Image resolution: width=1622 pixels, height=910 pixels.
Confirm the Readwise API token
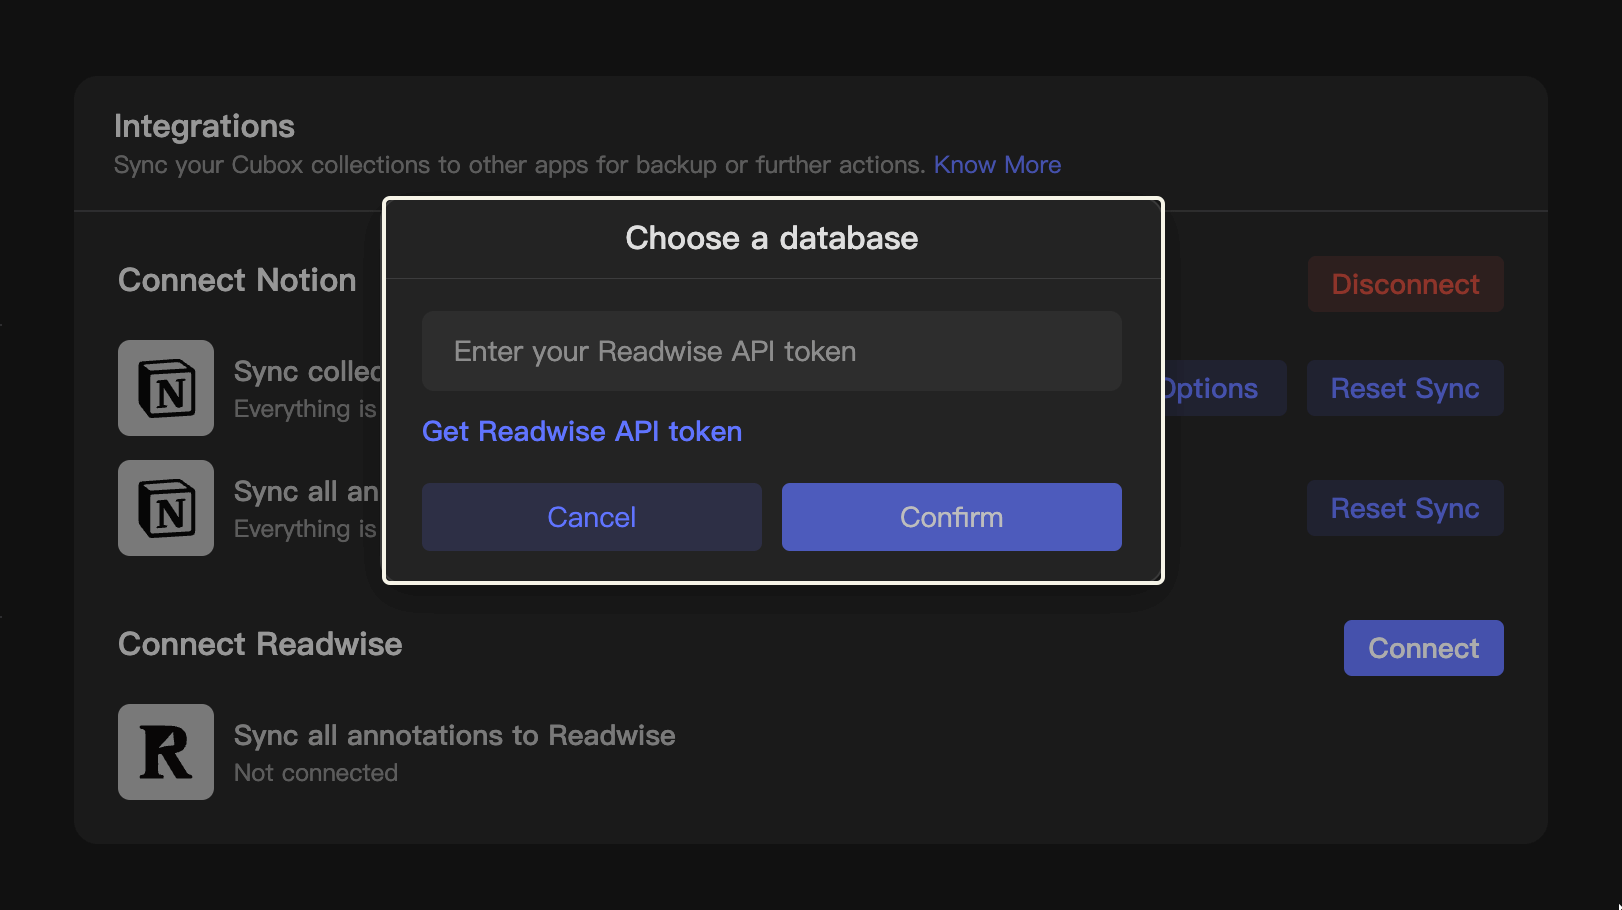click(x=951, y=517)
